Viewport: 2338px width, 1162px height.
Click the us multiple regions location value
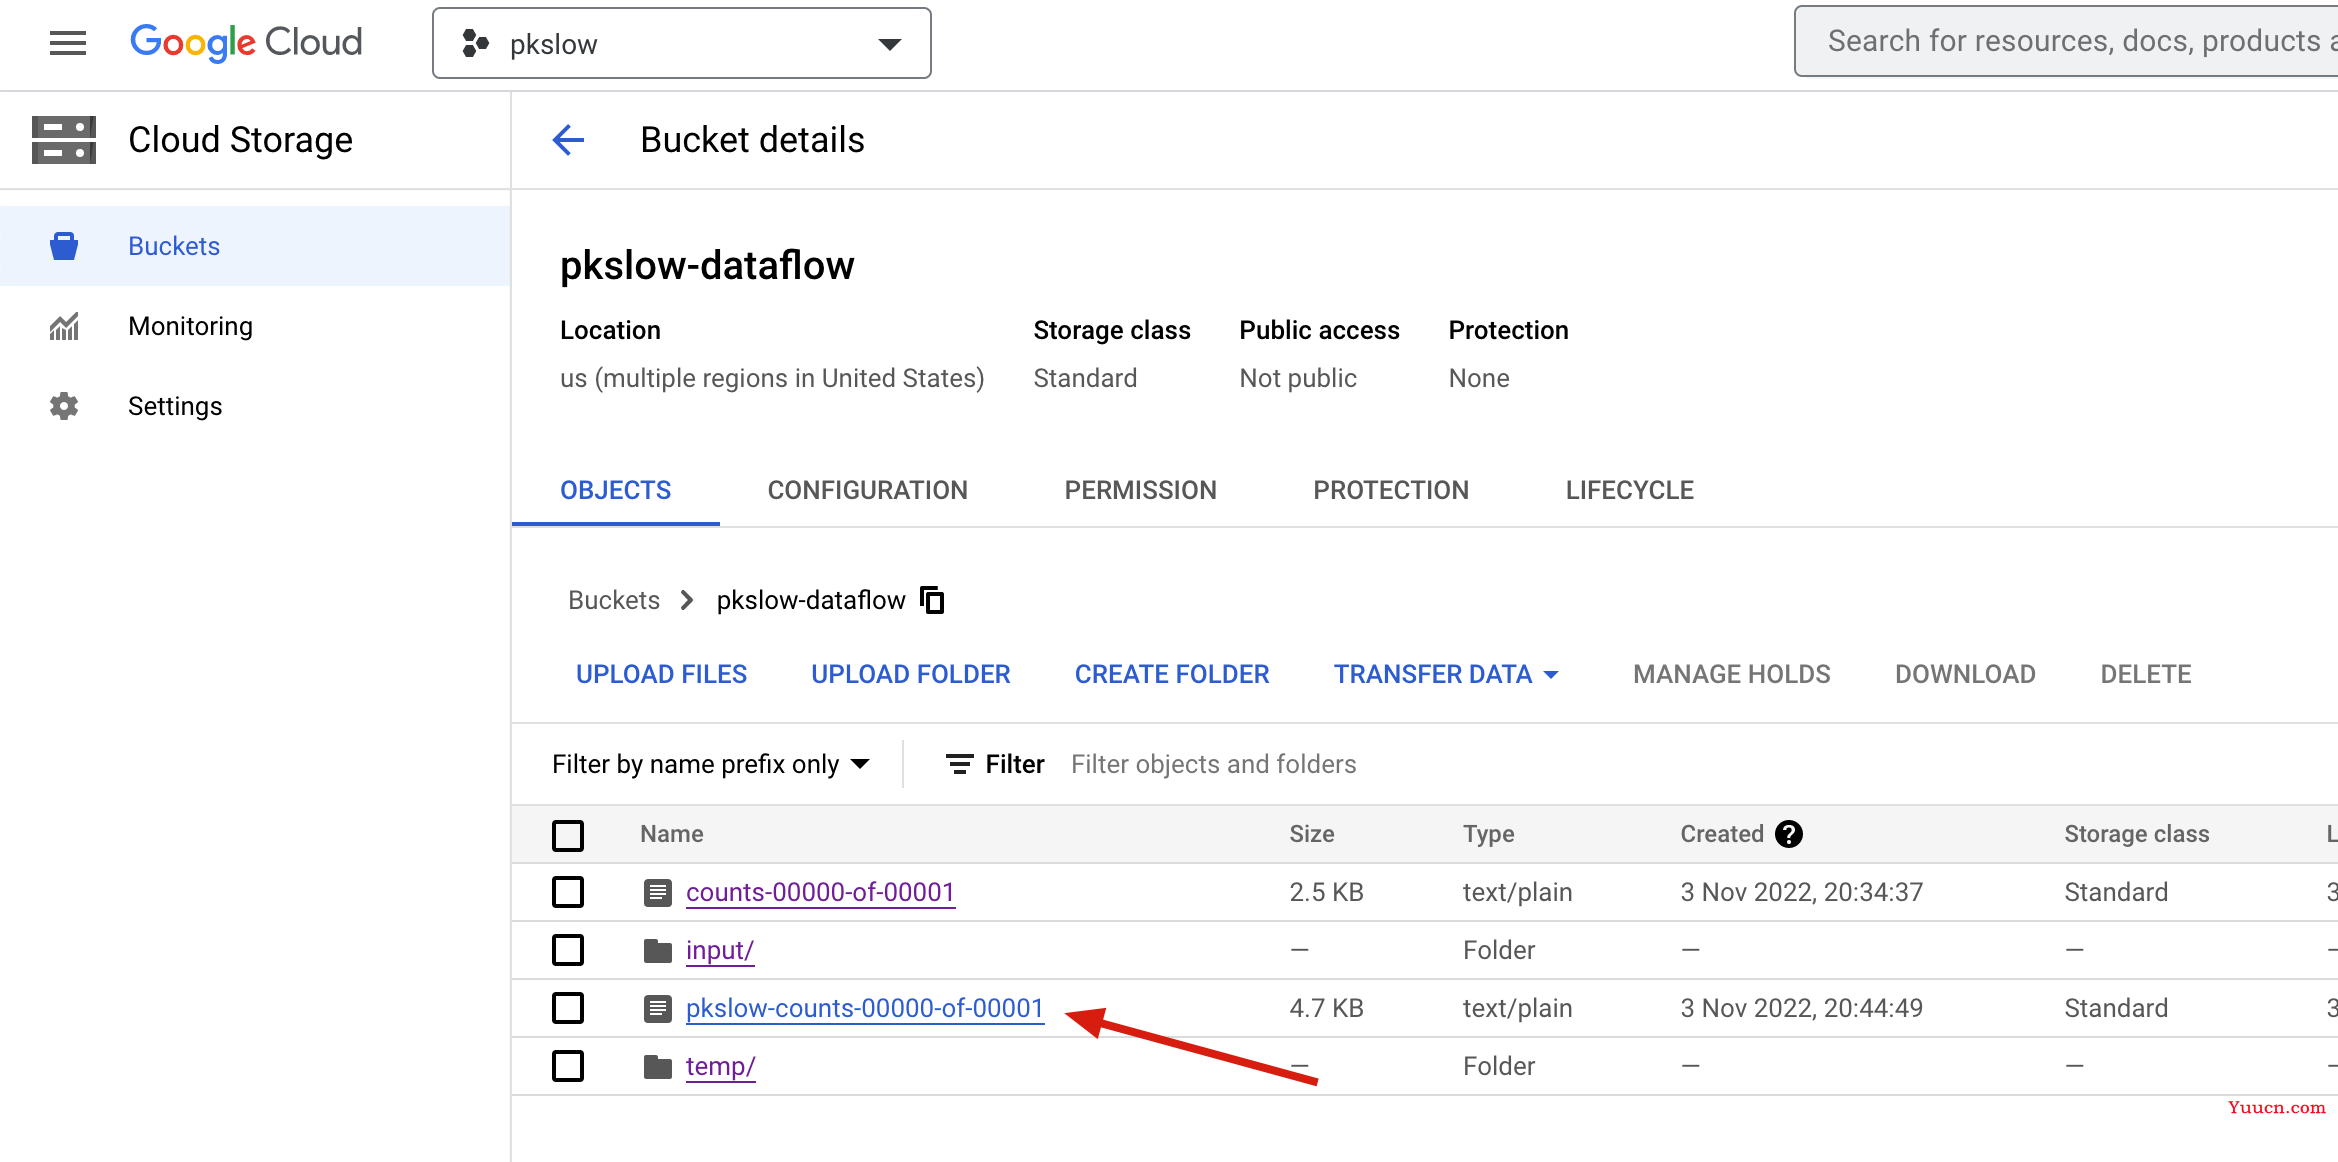(x=772, y=378)
